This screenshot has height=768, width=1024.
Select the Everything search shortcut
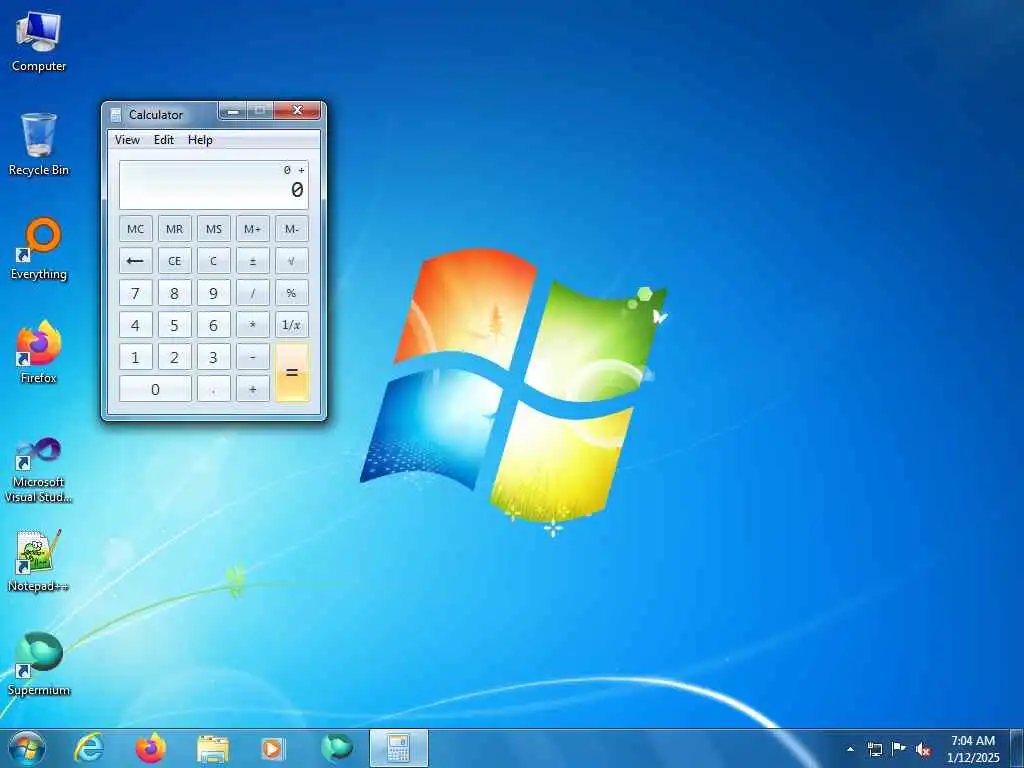(x=39, y=249)
